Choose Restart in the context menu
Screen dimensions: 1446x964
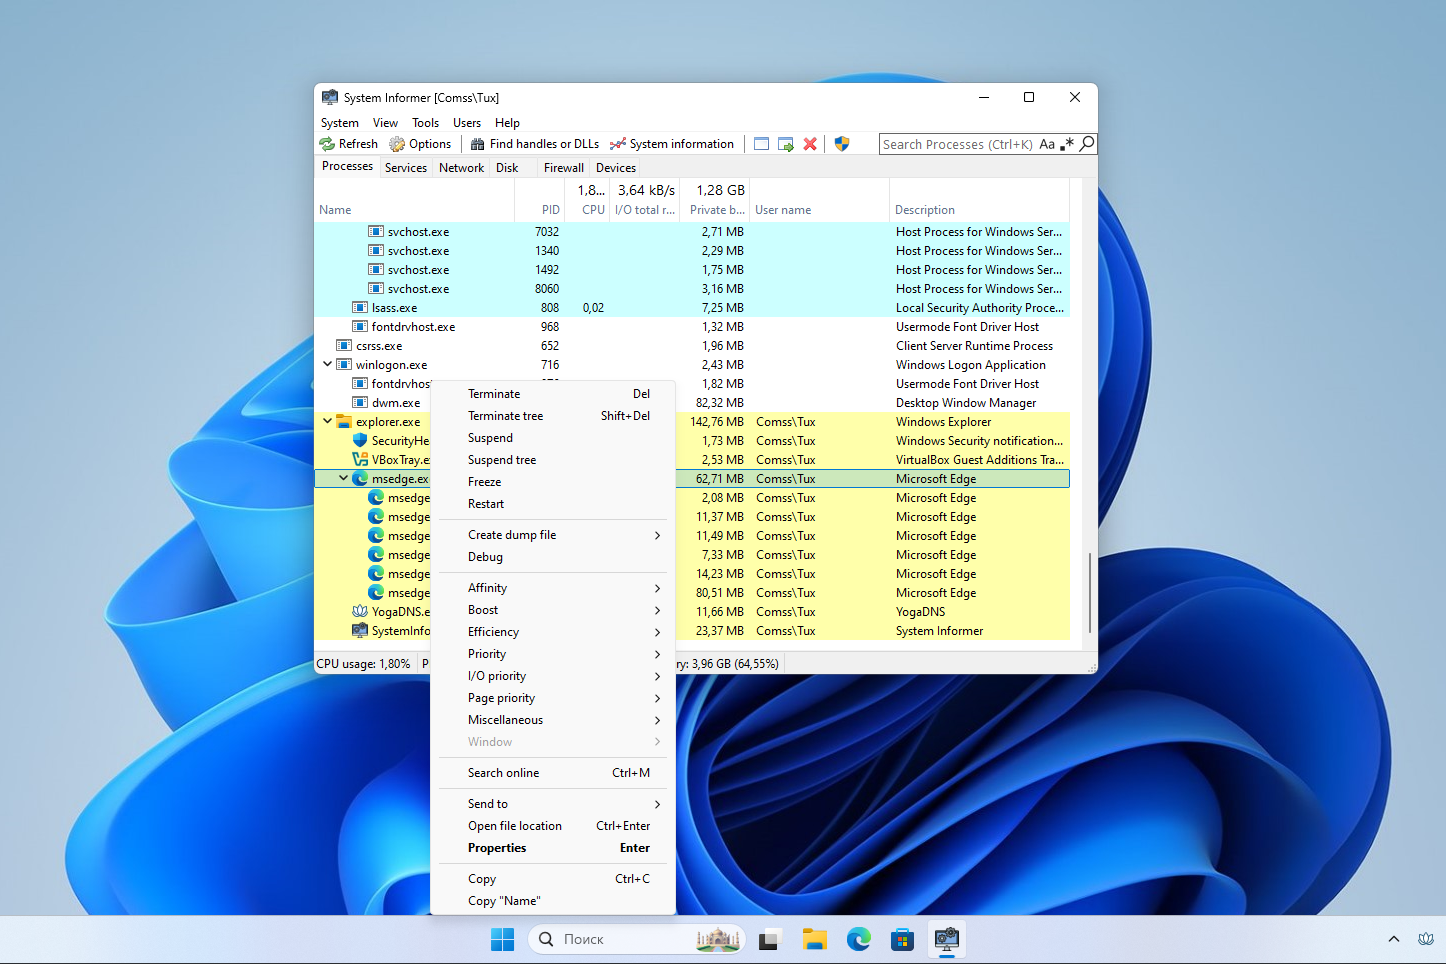(553, 504)
